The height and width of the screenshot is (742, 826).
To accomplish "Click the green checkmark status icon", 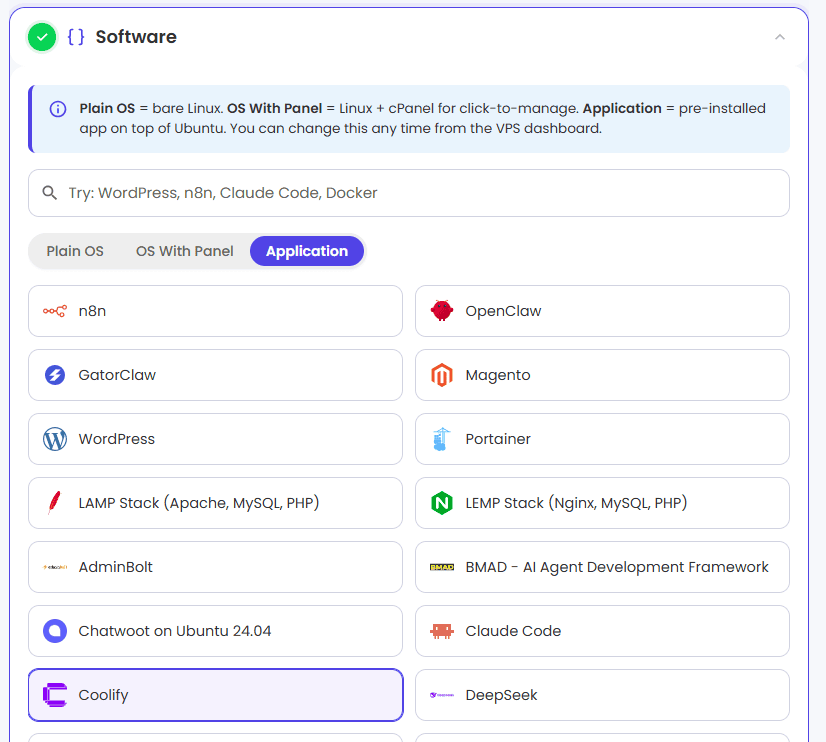I will pos(42,37).
